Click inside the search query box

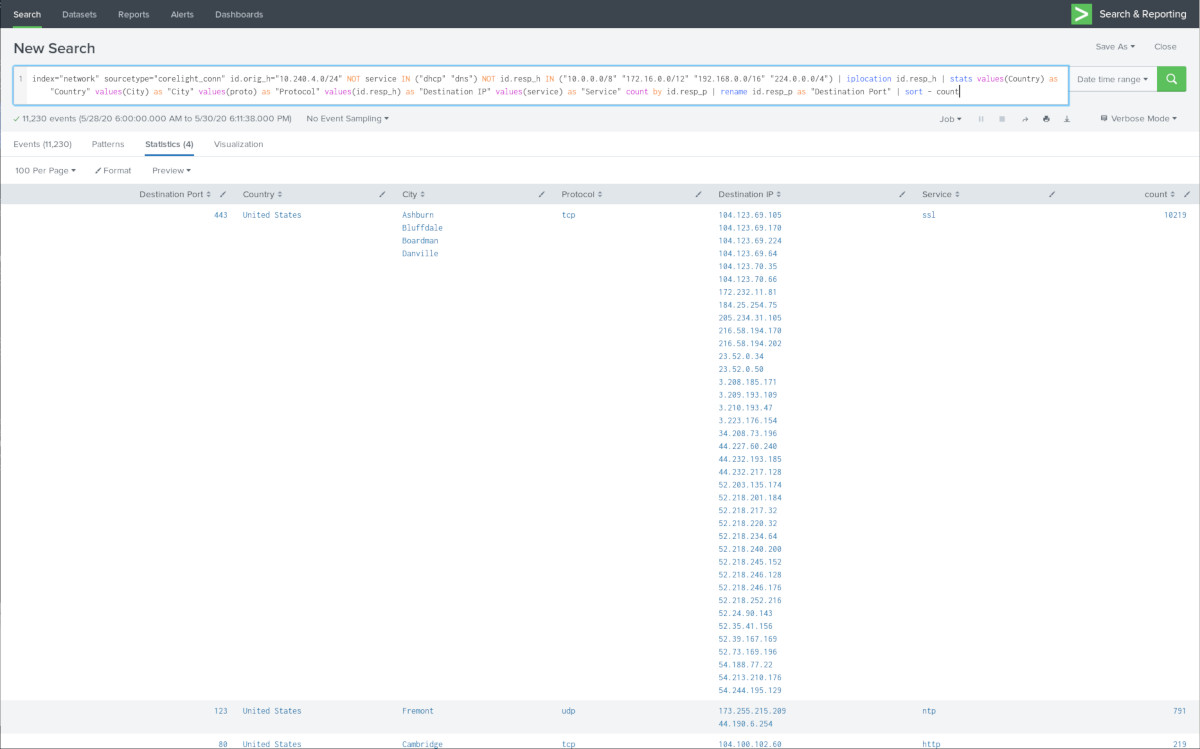pos(541,85)
